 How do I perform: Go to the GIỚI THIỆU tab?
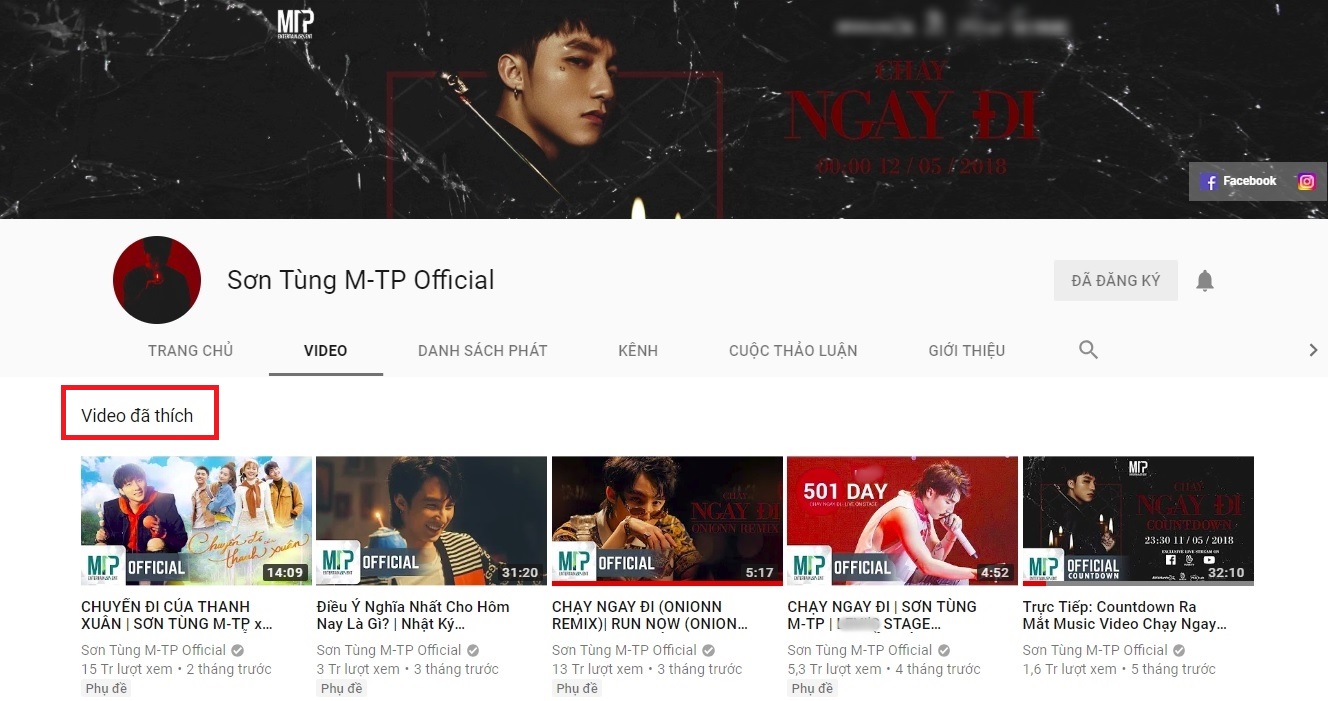point(966,351)
